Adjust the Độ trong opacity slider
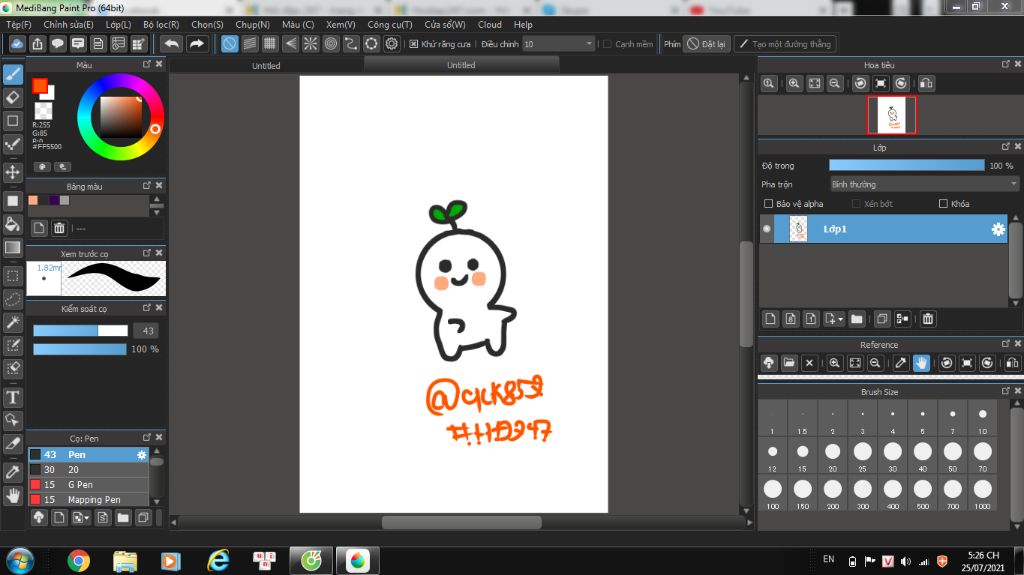1024x575 pixels. [x=906, y=165]
